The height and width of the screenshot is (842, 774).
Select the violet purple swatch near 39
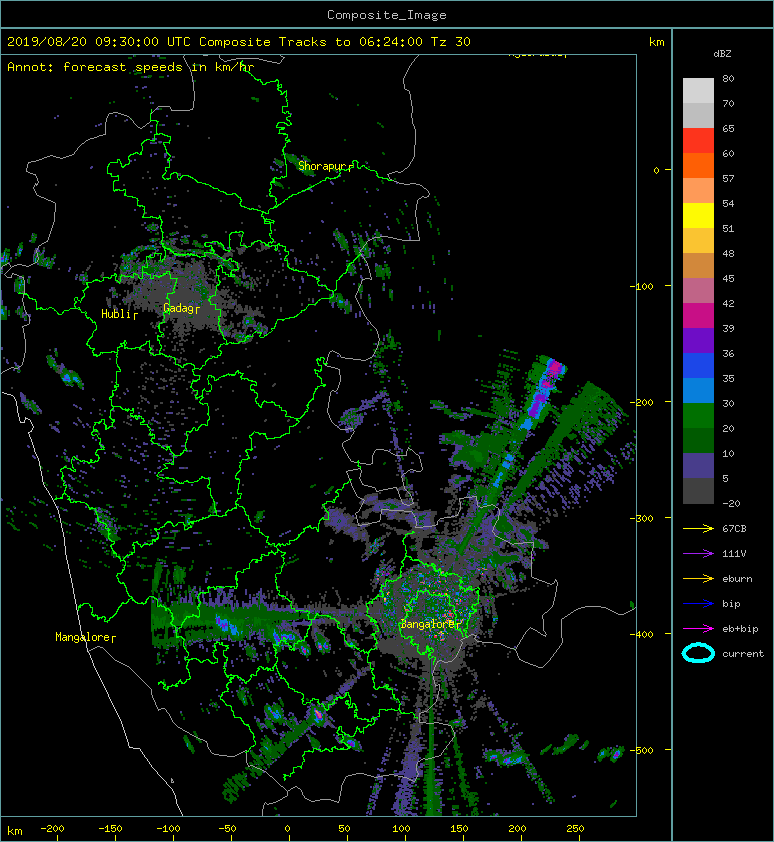698,340
